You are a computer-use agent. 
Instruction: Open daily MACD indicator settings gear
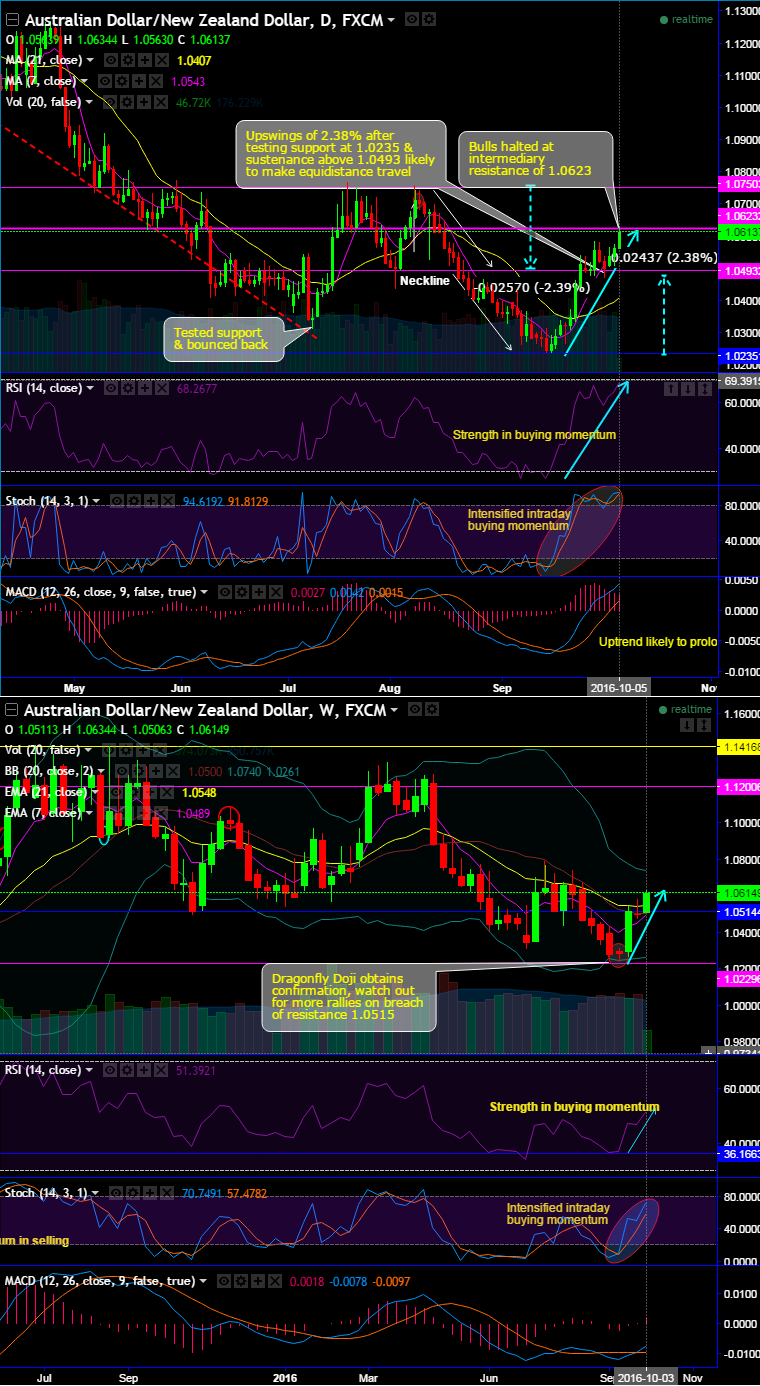pyautogui.click(x=242, y=592)
